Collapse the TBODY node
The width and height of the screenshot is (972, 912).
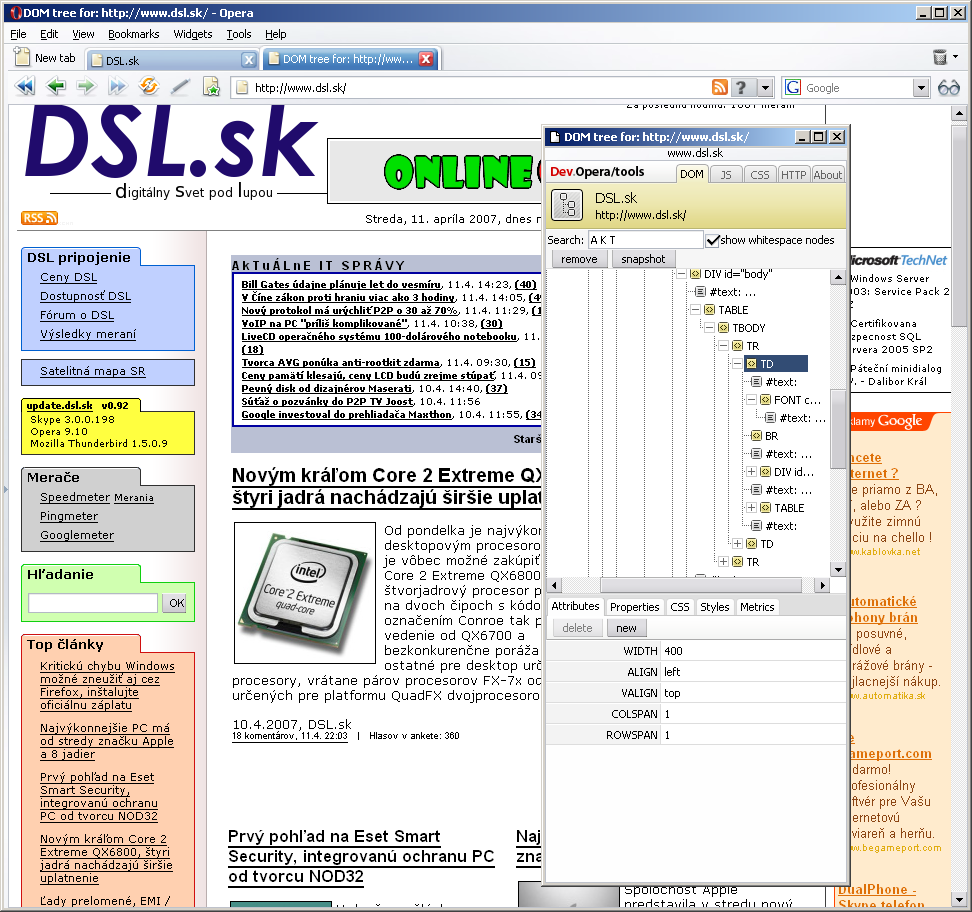709,327
